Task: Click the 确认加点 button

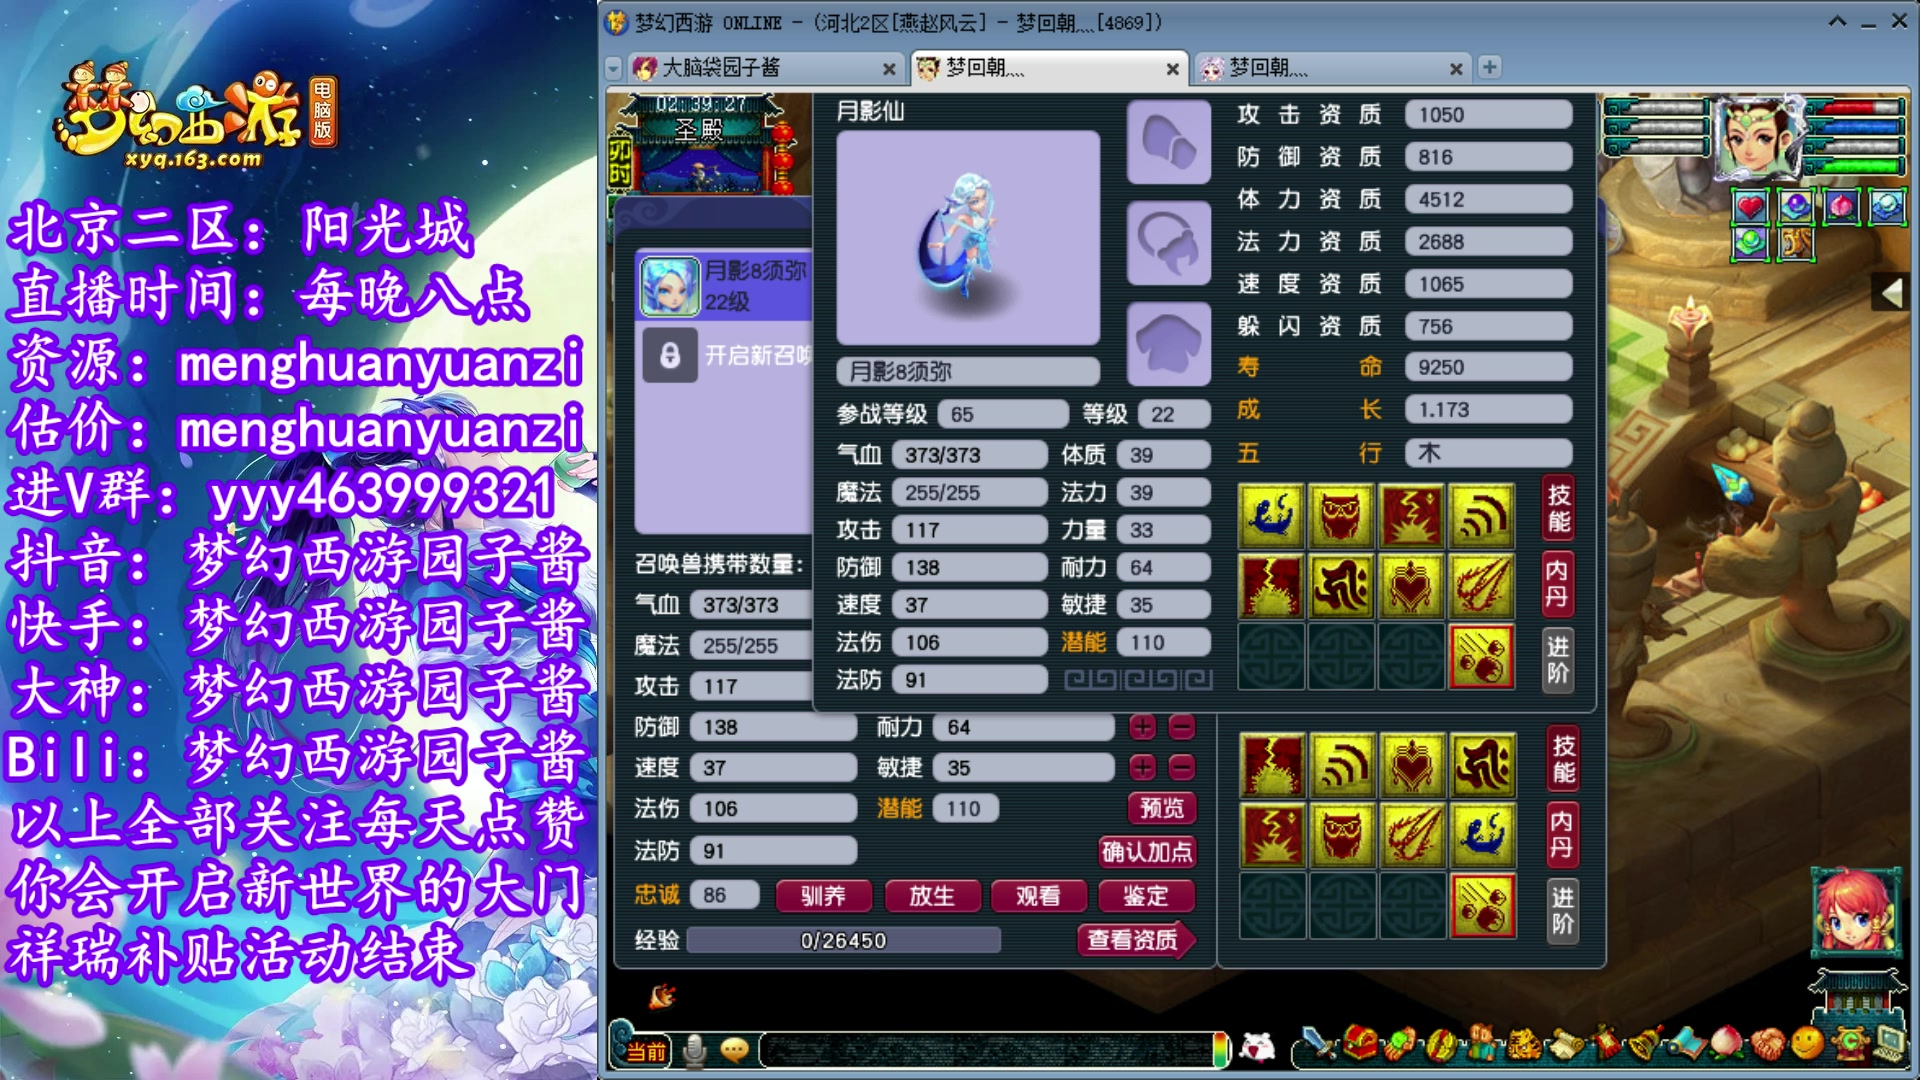Action: pos(1147,852)
